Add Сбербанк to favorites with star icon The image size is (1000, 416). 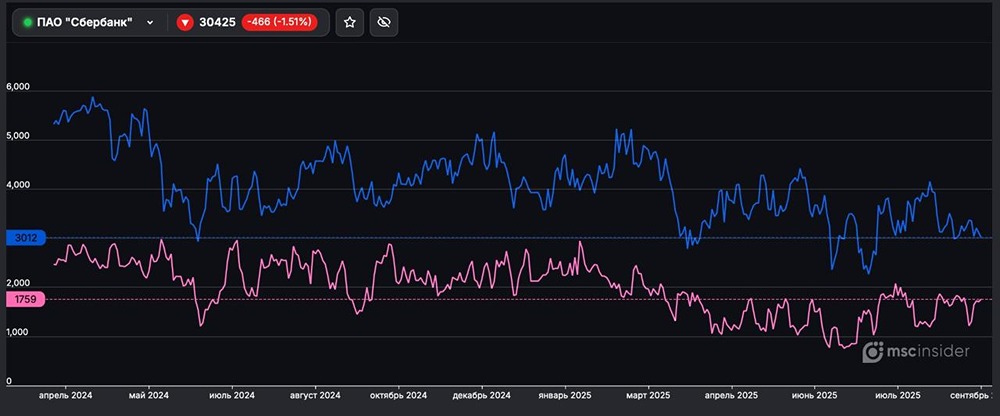tap(349, 23)
